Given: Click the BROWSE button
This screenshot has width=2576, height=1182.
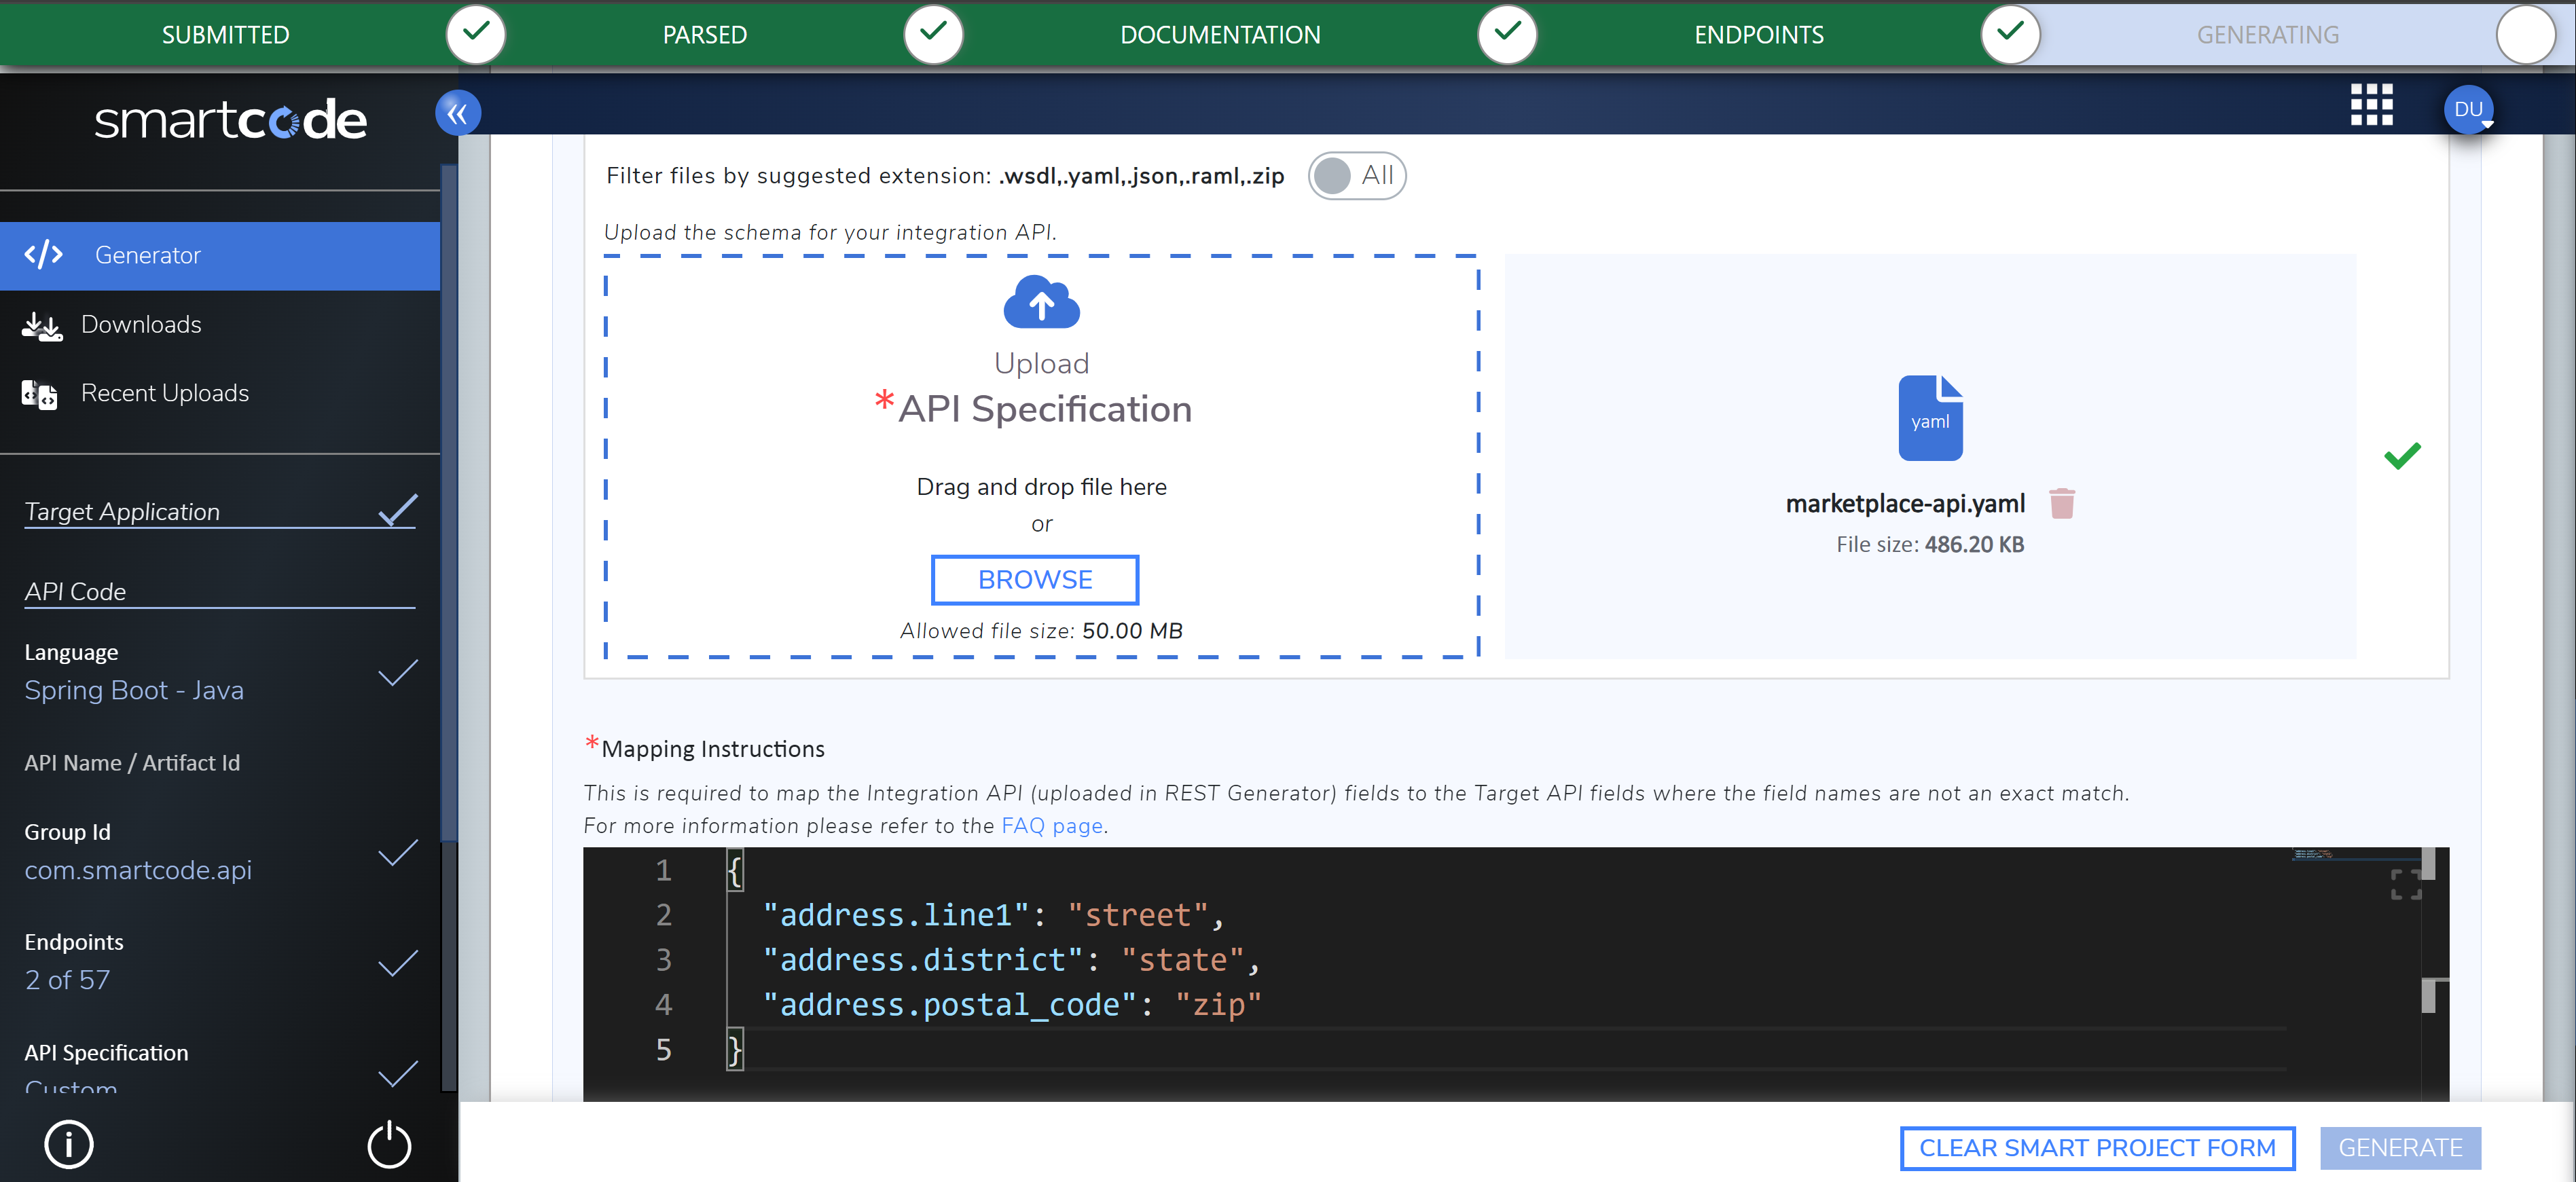Looking at the screenshot, I should point(1035,580).
